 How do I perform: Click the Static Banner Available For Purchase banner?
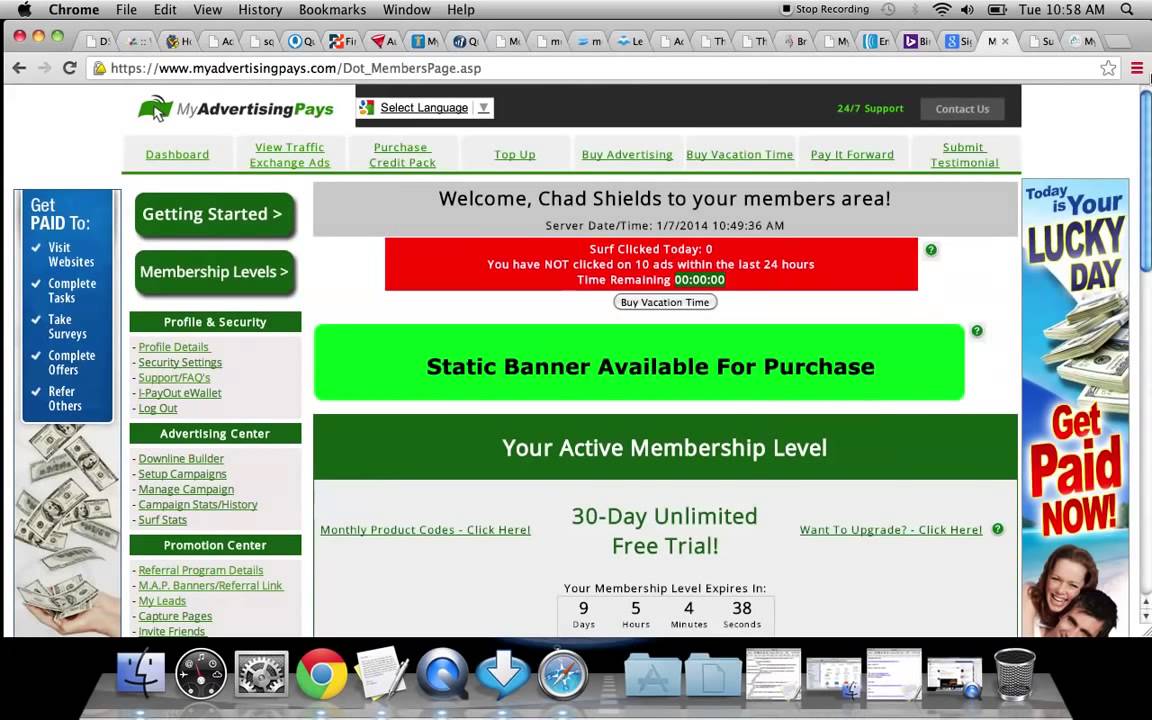[x=639, y=362]
